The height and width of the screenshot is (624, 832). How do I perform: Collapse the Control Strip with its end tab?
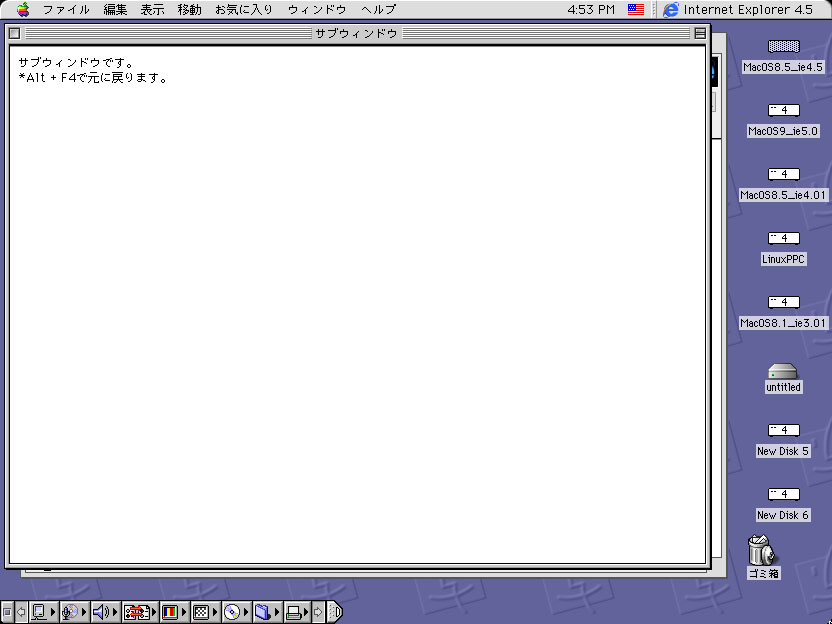(x=335, y=612)
